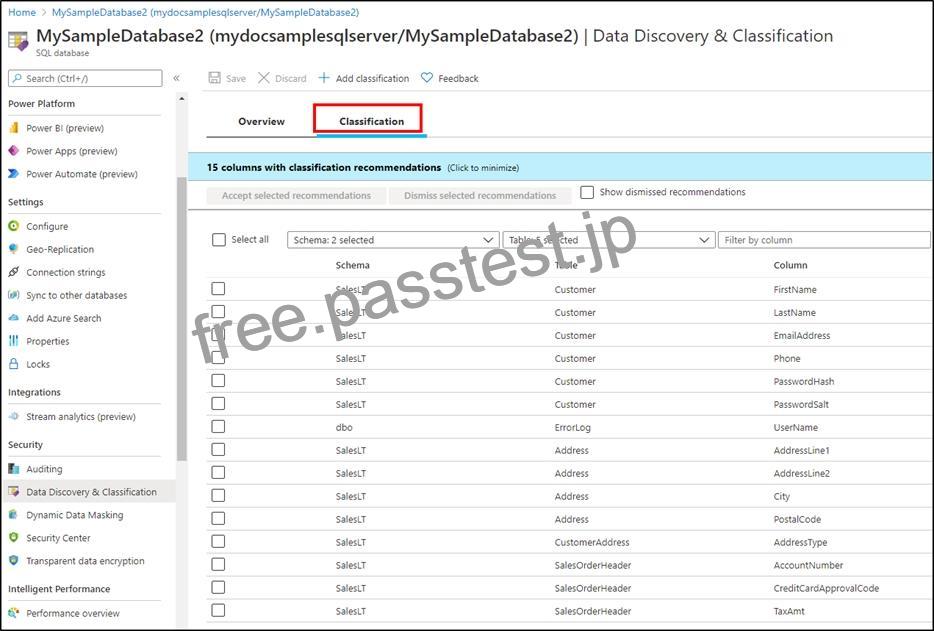The width and height of the screenshot is (934, 631).
Task: Open MySampleDatabase2 breadcrumb link
Action: (206, 12)
